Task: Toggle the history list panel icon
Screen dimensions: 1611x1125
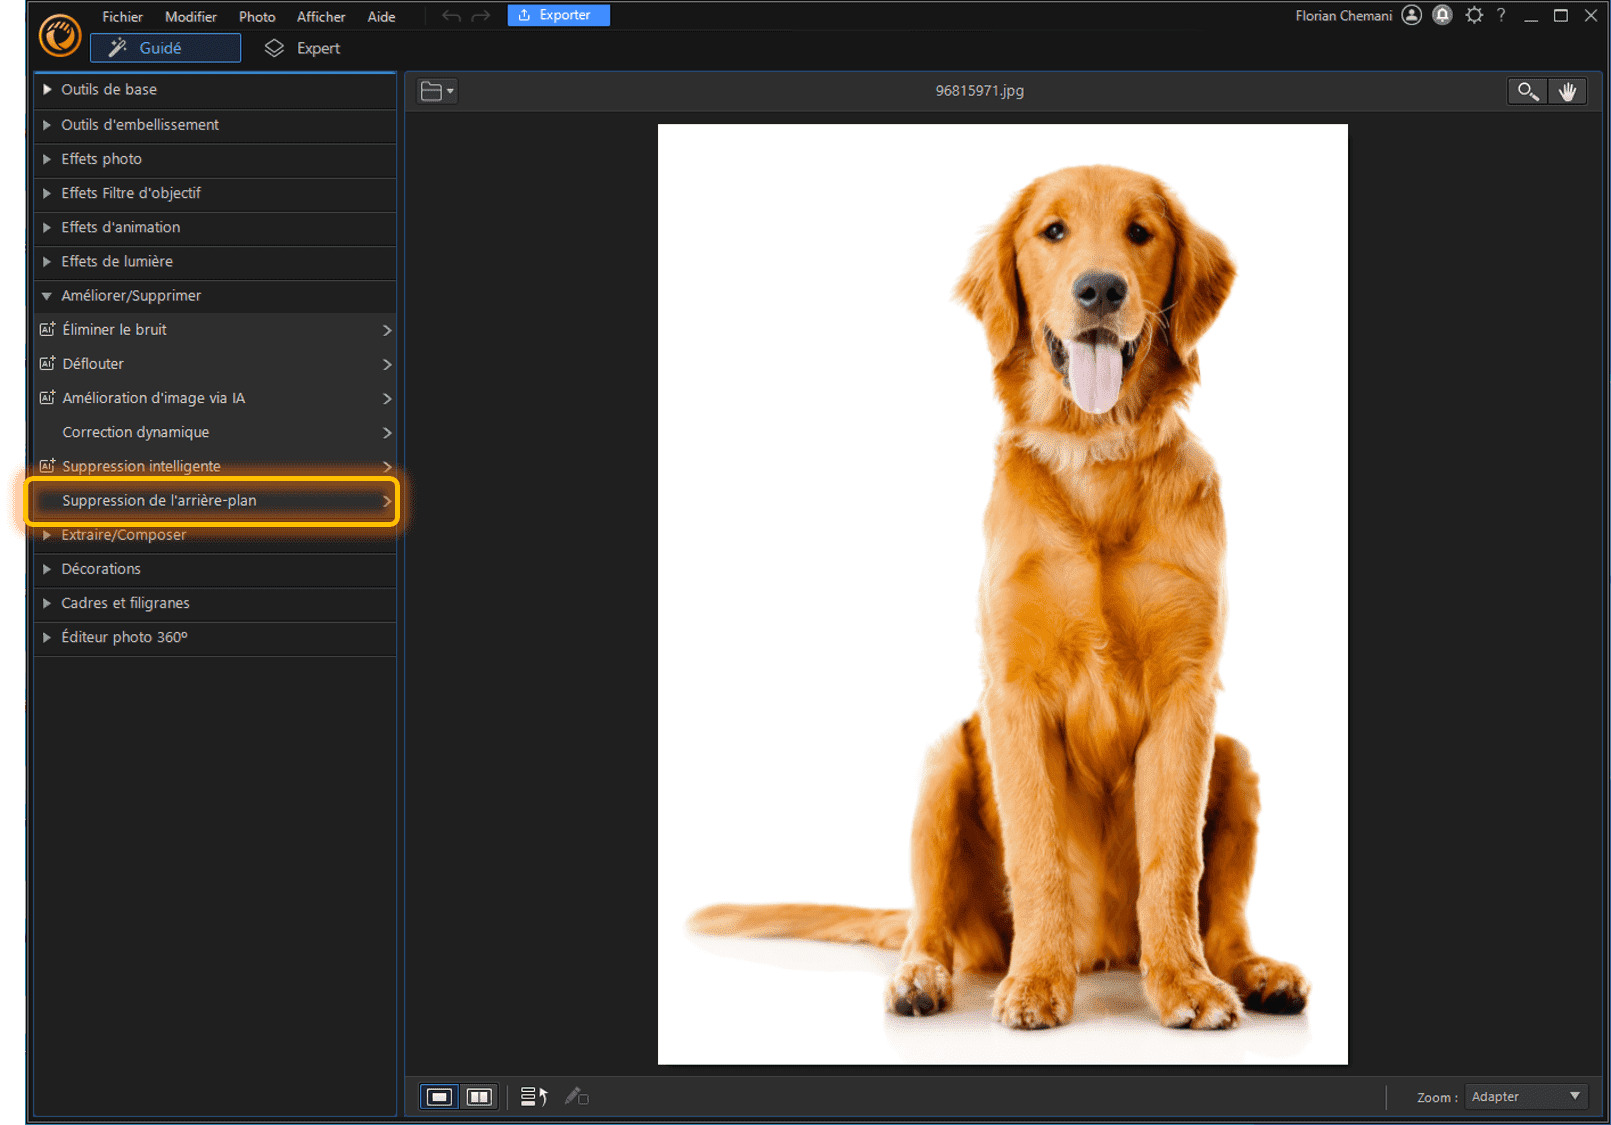Action: pyautogui.click(x=533, y=1097)
